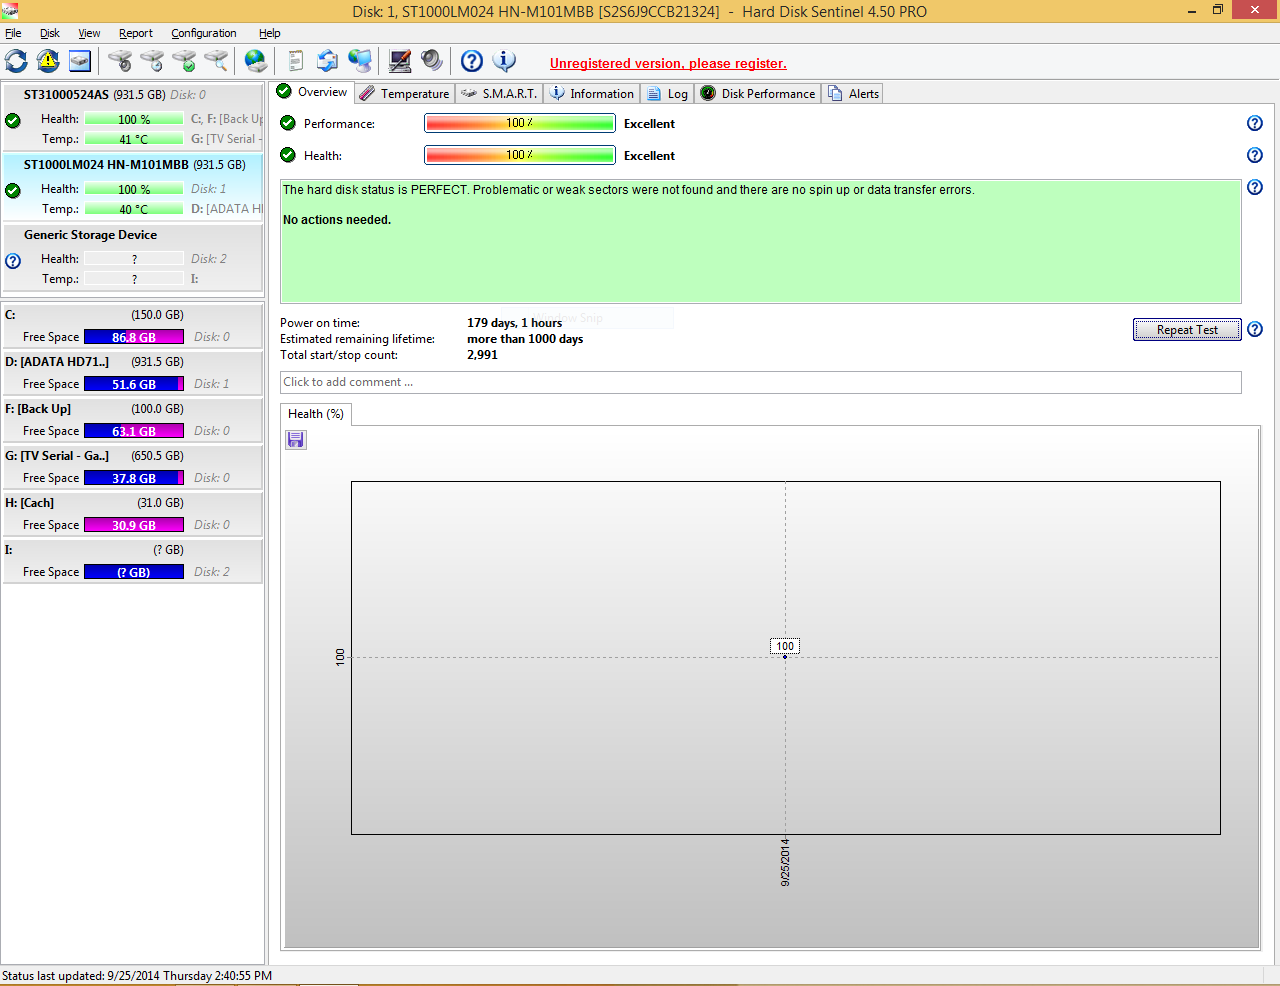
Task: Open the Report menu
Action: coord(136,33)
